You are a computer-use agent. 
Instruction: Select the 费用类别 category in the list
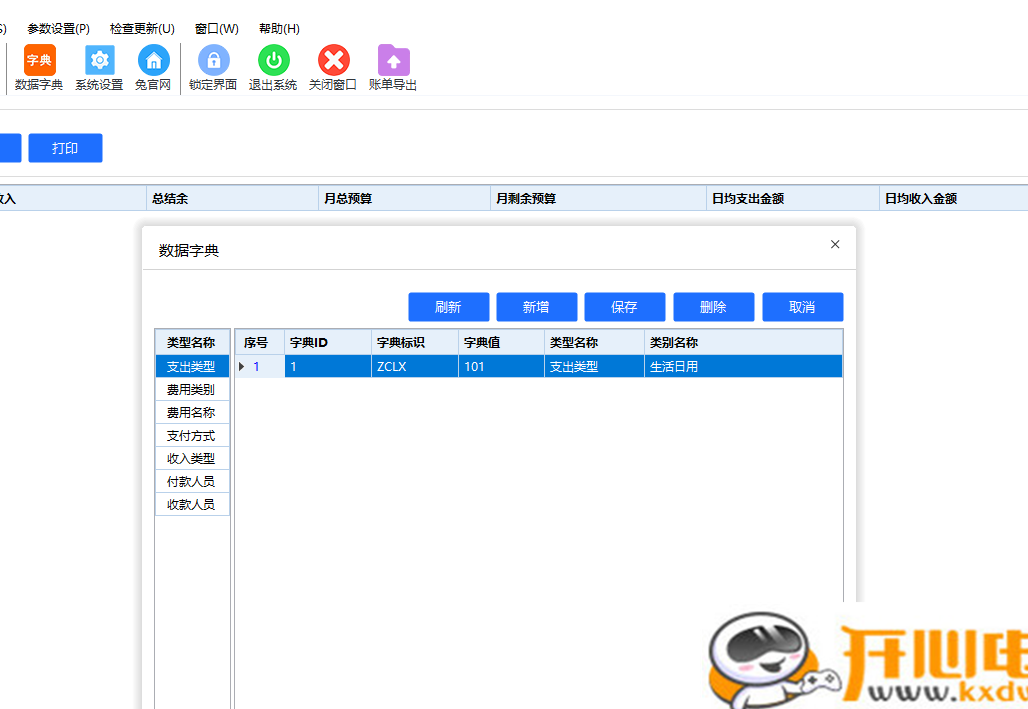(x=191, y=389)
